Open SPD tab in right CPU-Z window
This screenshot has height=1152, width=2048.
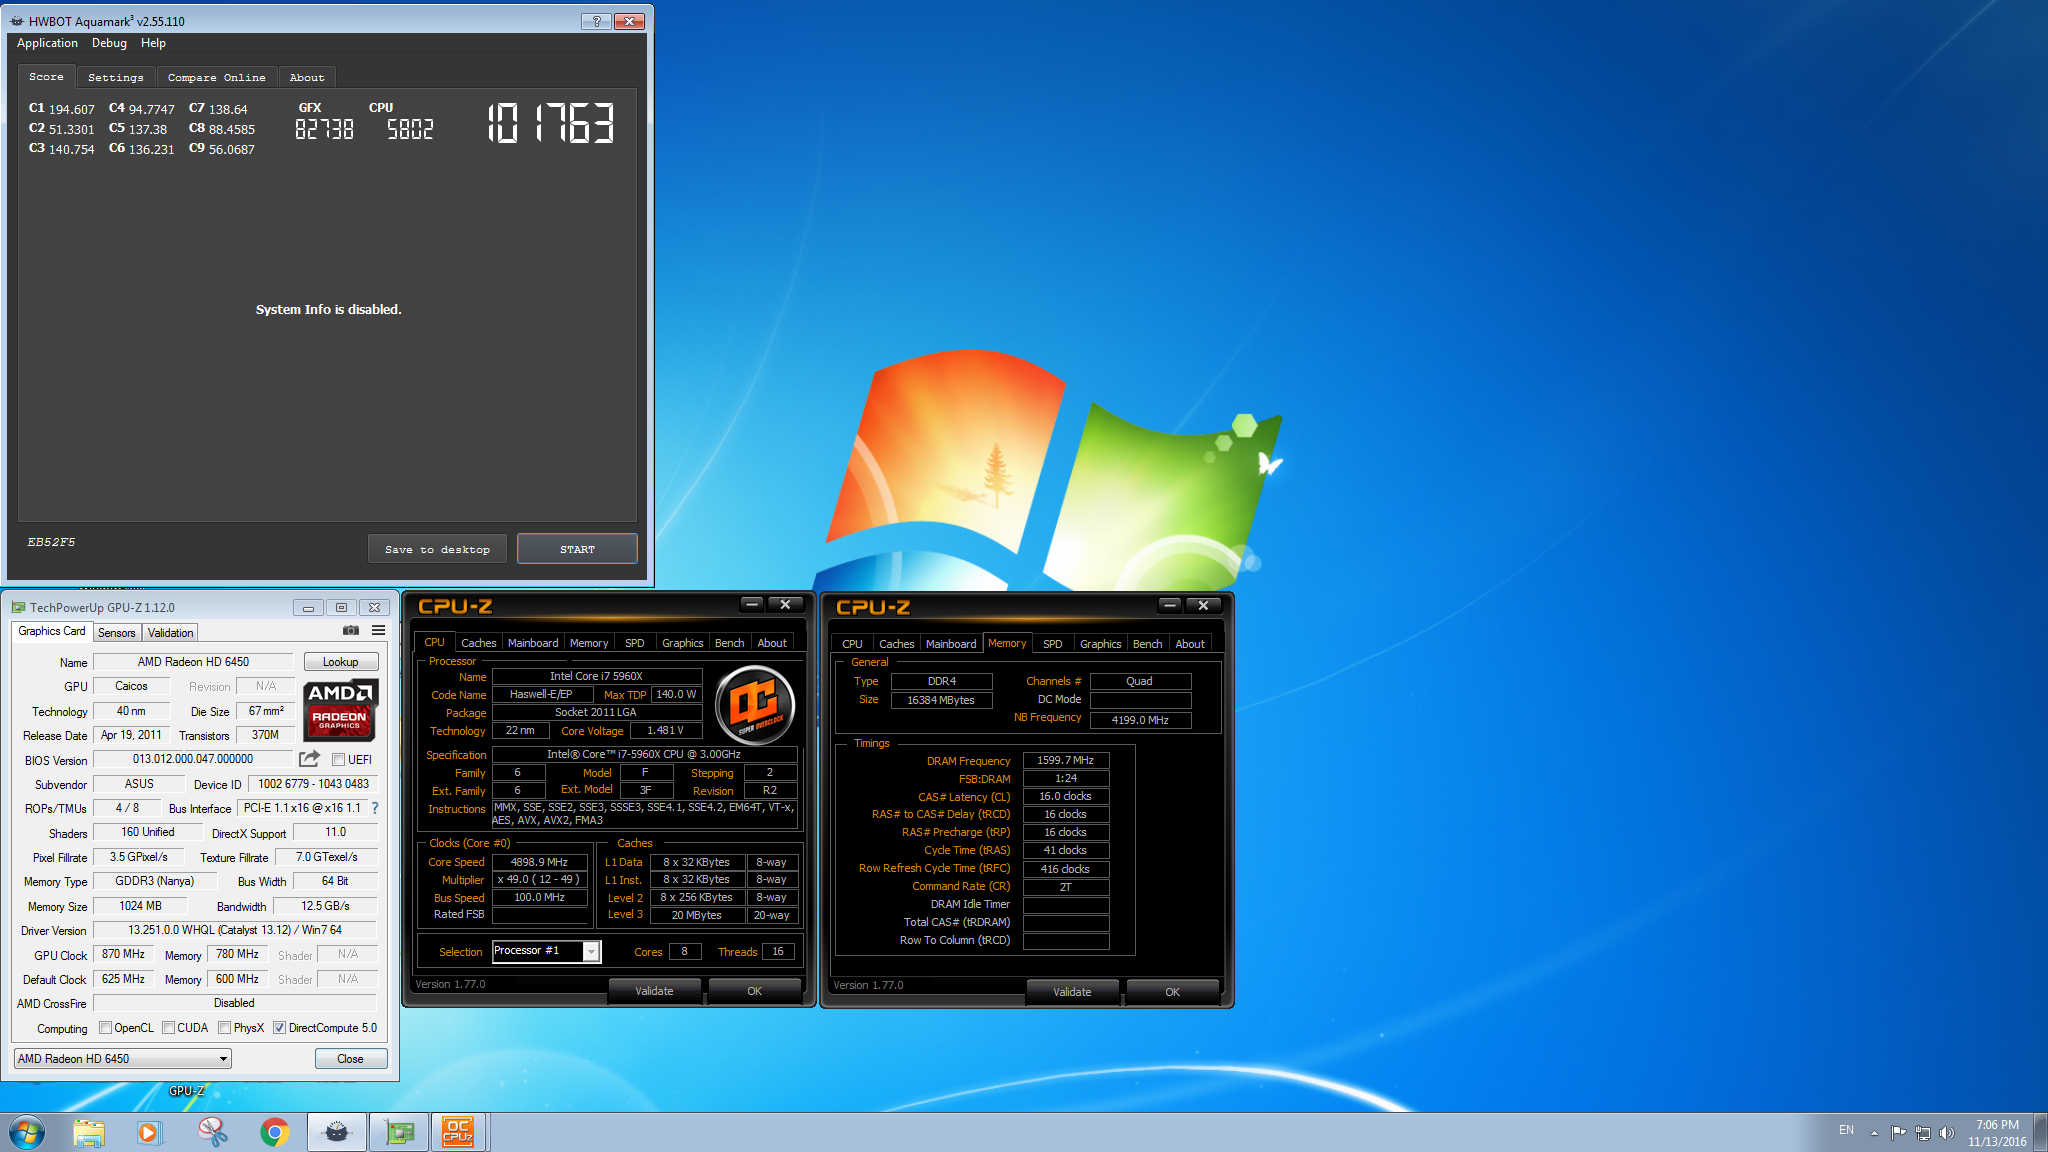click(1053, 644)
